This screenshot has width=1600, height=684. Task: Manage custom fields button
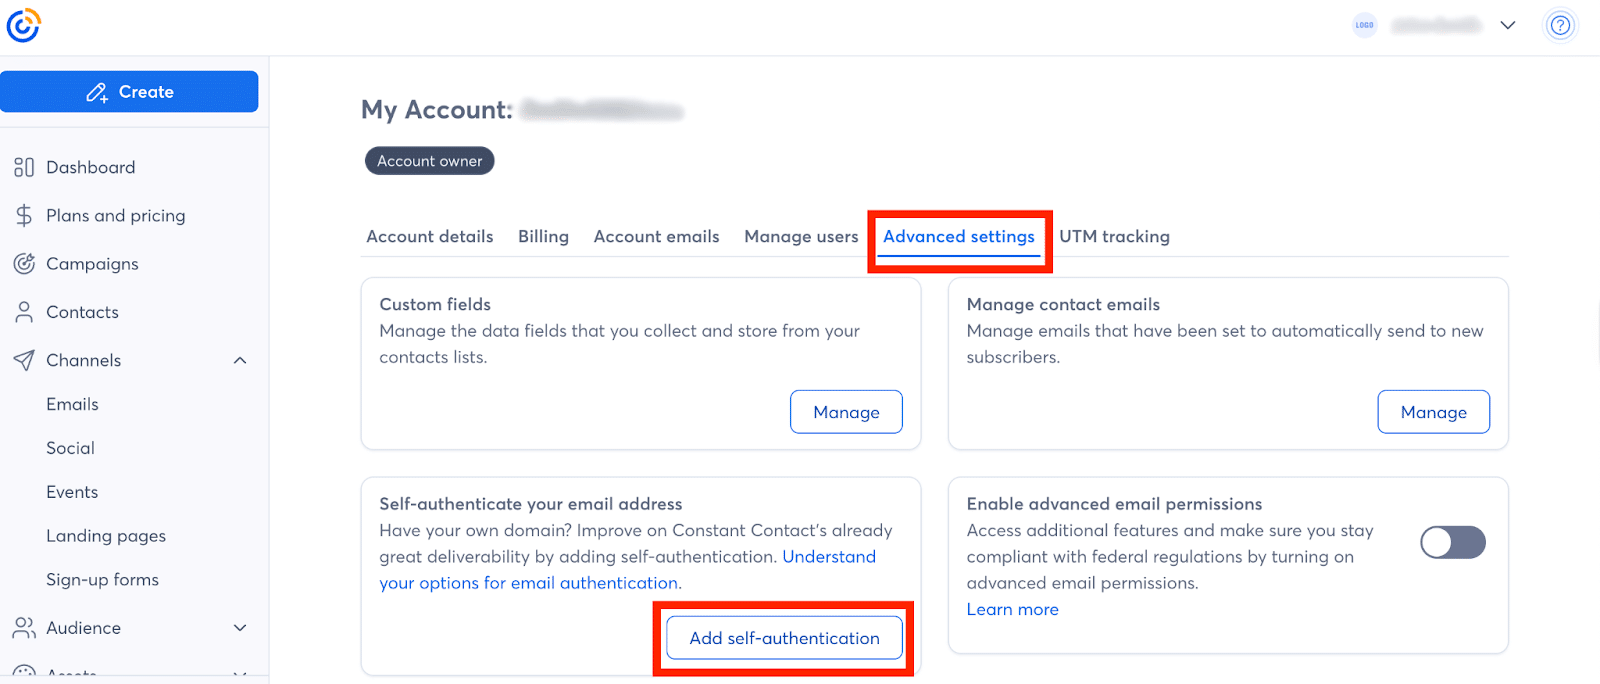[846, 412]
